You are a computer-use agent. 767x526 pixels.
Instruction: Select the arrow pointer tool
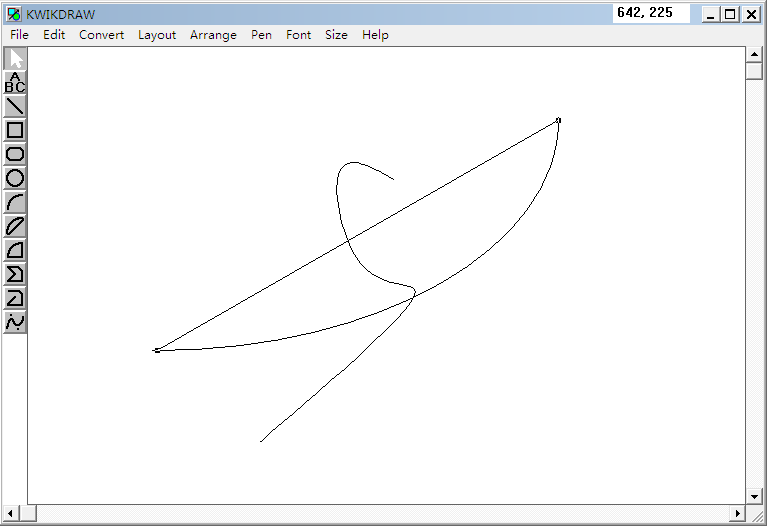(x=15, y=58)
